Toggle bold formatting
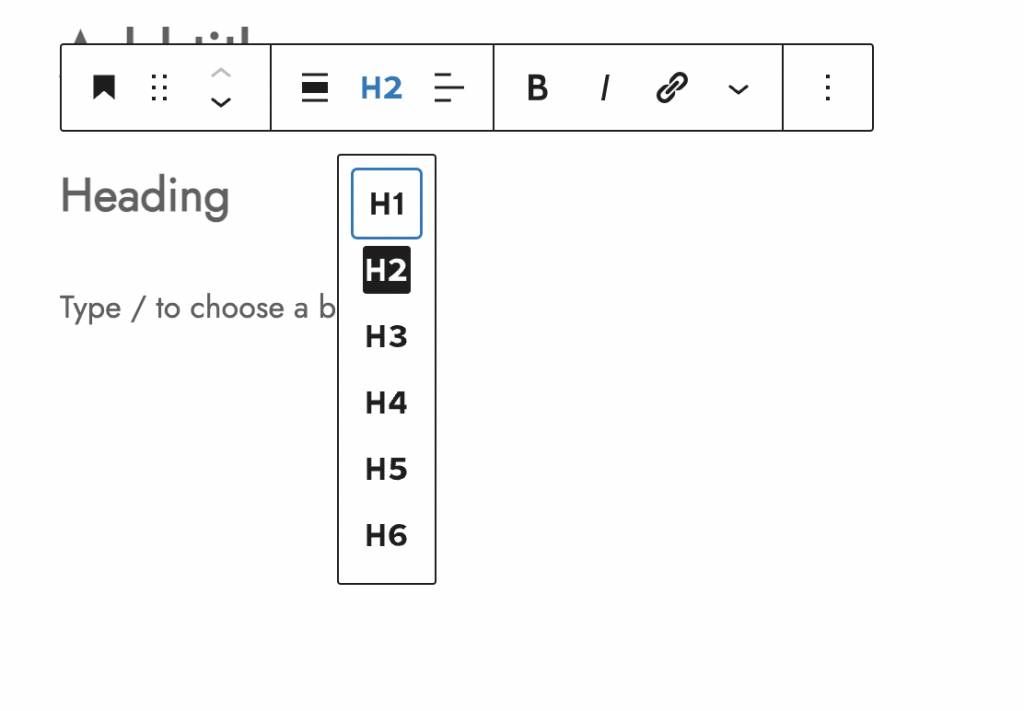 [x=537, y=88]
